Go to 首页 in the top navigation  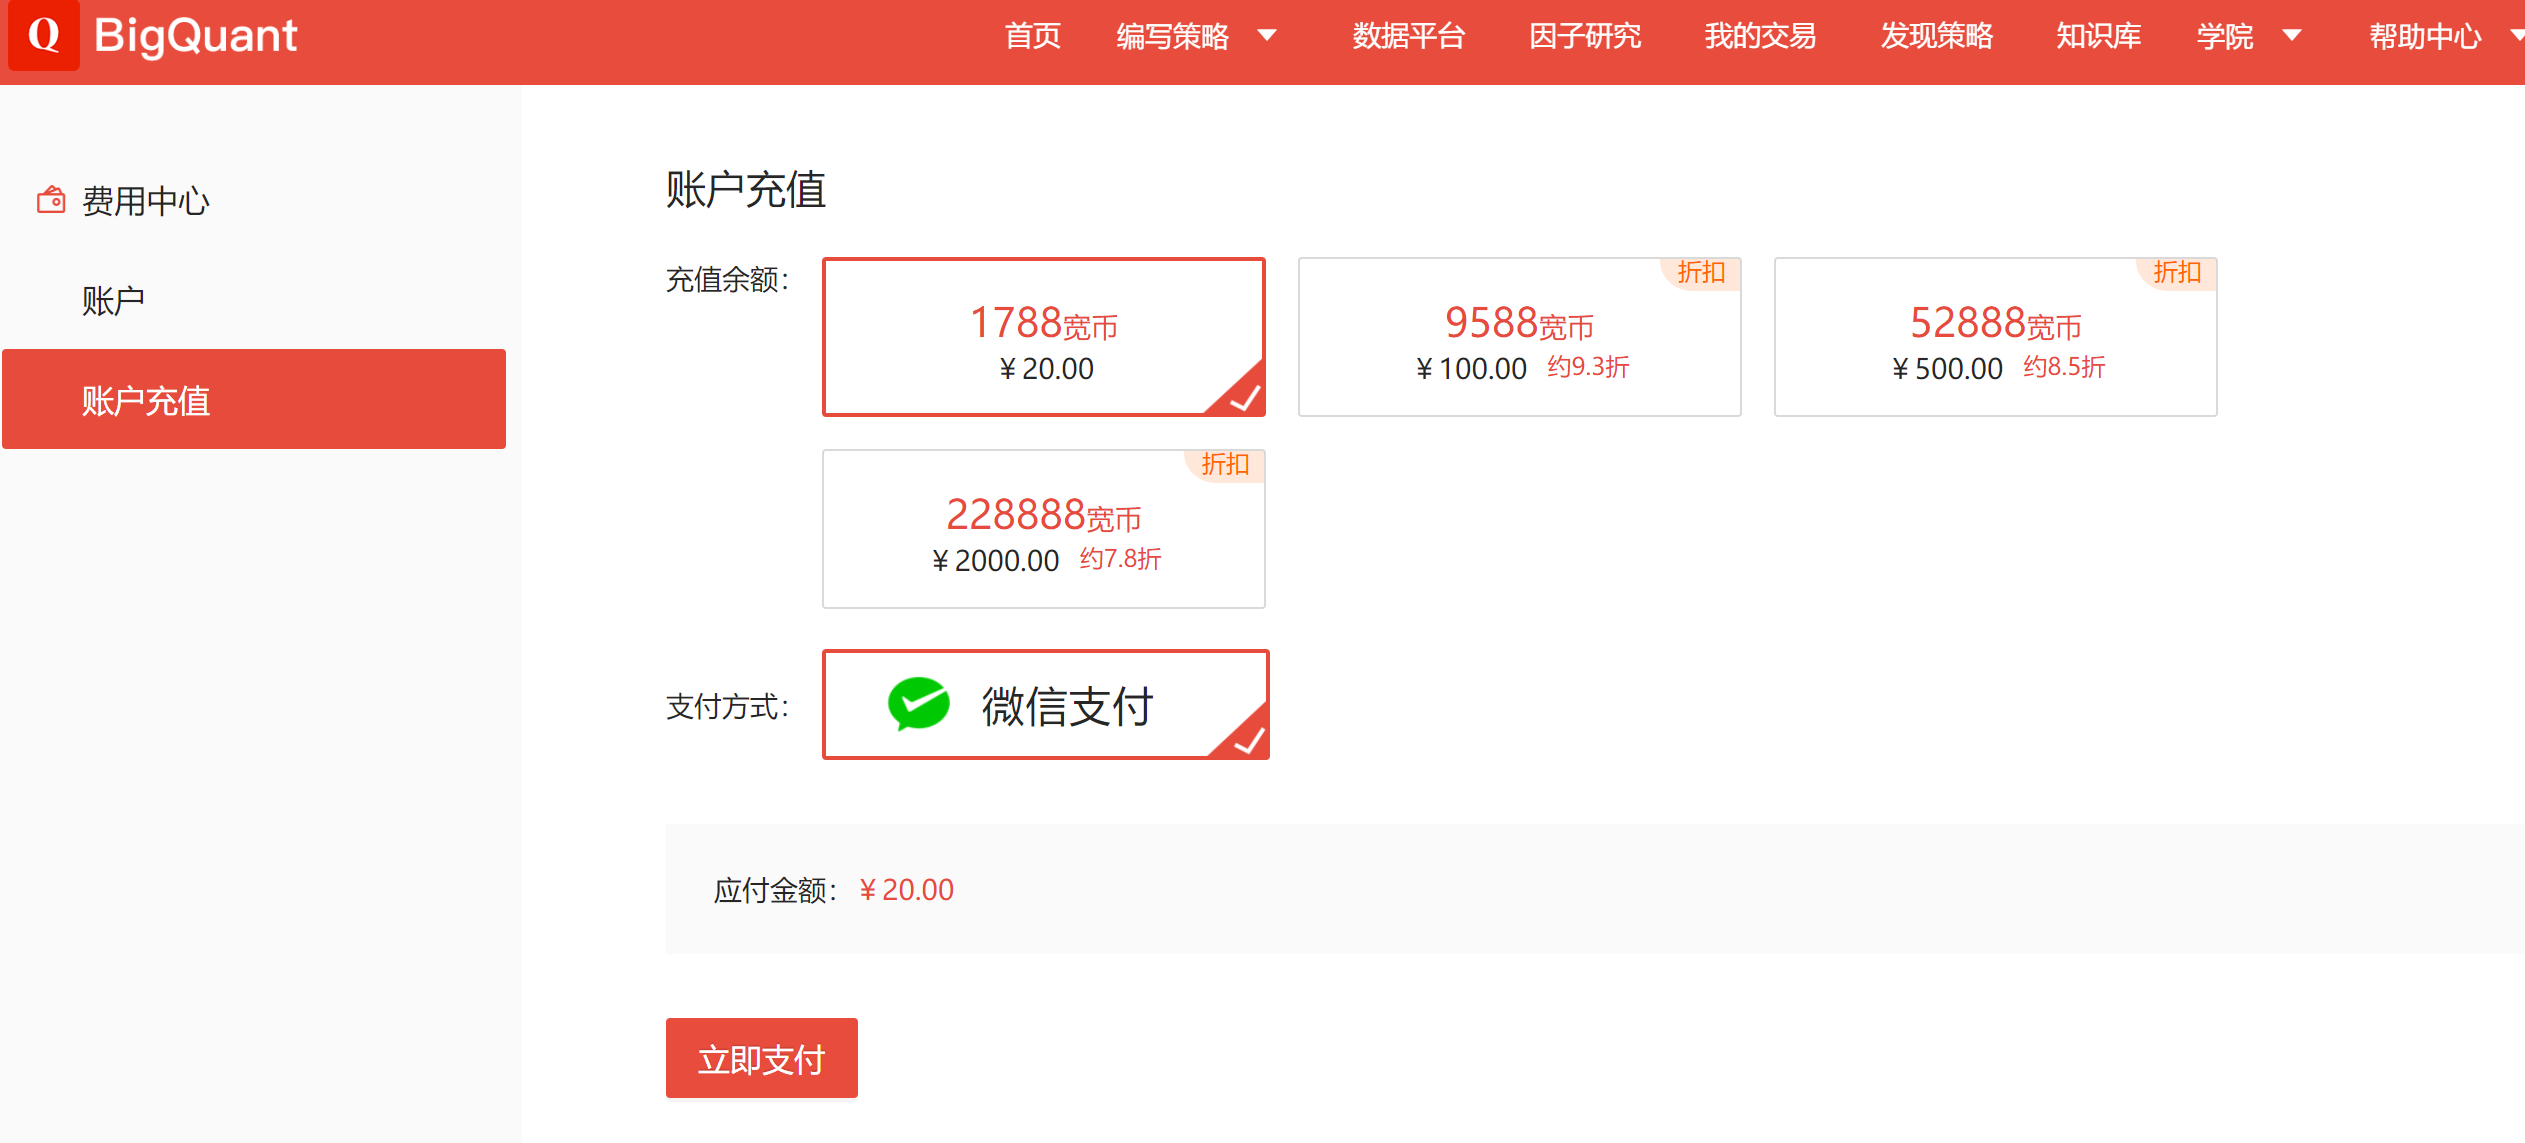[1032, 36]
